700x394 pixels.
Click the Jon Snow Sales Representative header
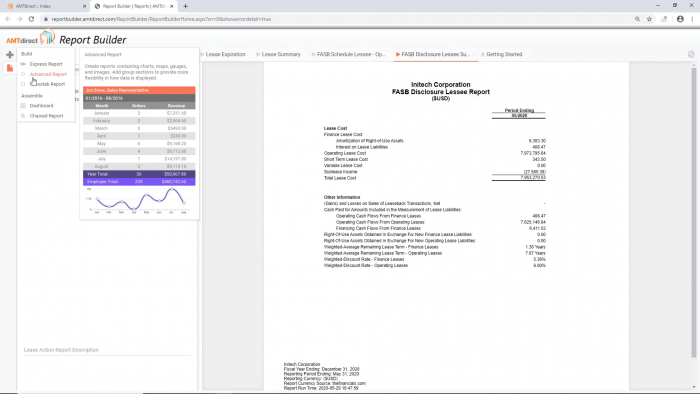(x=139, y=90)
